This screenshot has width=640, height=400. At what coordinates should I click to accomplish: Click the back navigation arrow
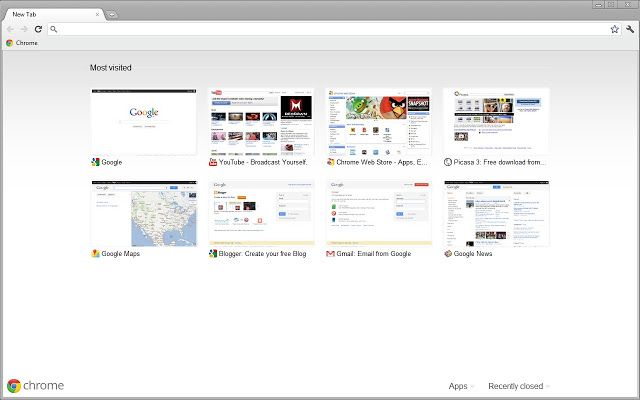[10, 29]
